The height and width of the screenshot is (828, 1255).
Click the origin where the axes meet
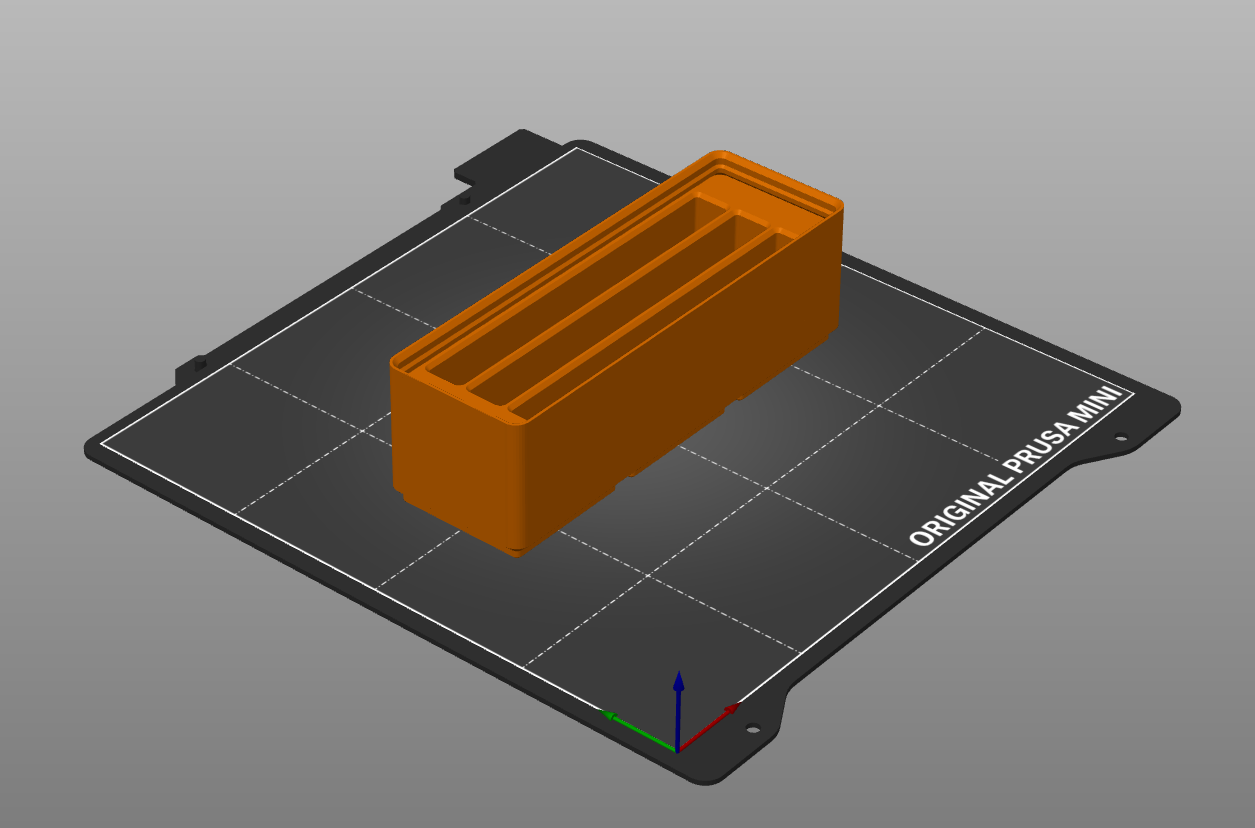tap(678, 750)
